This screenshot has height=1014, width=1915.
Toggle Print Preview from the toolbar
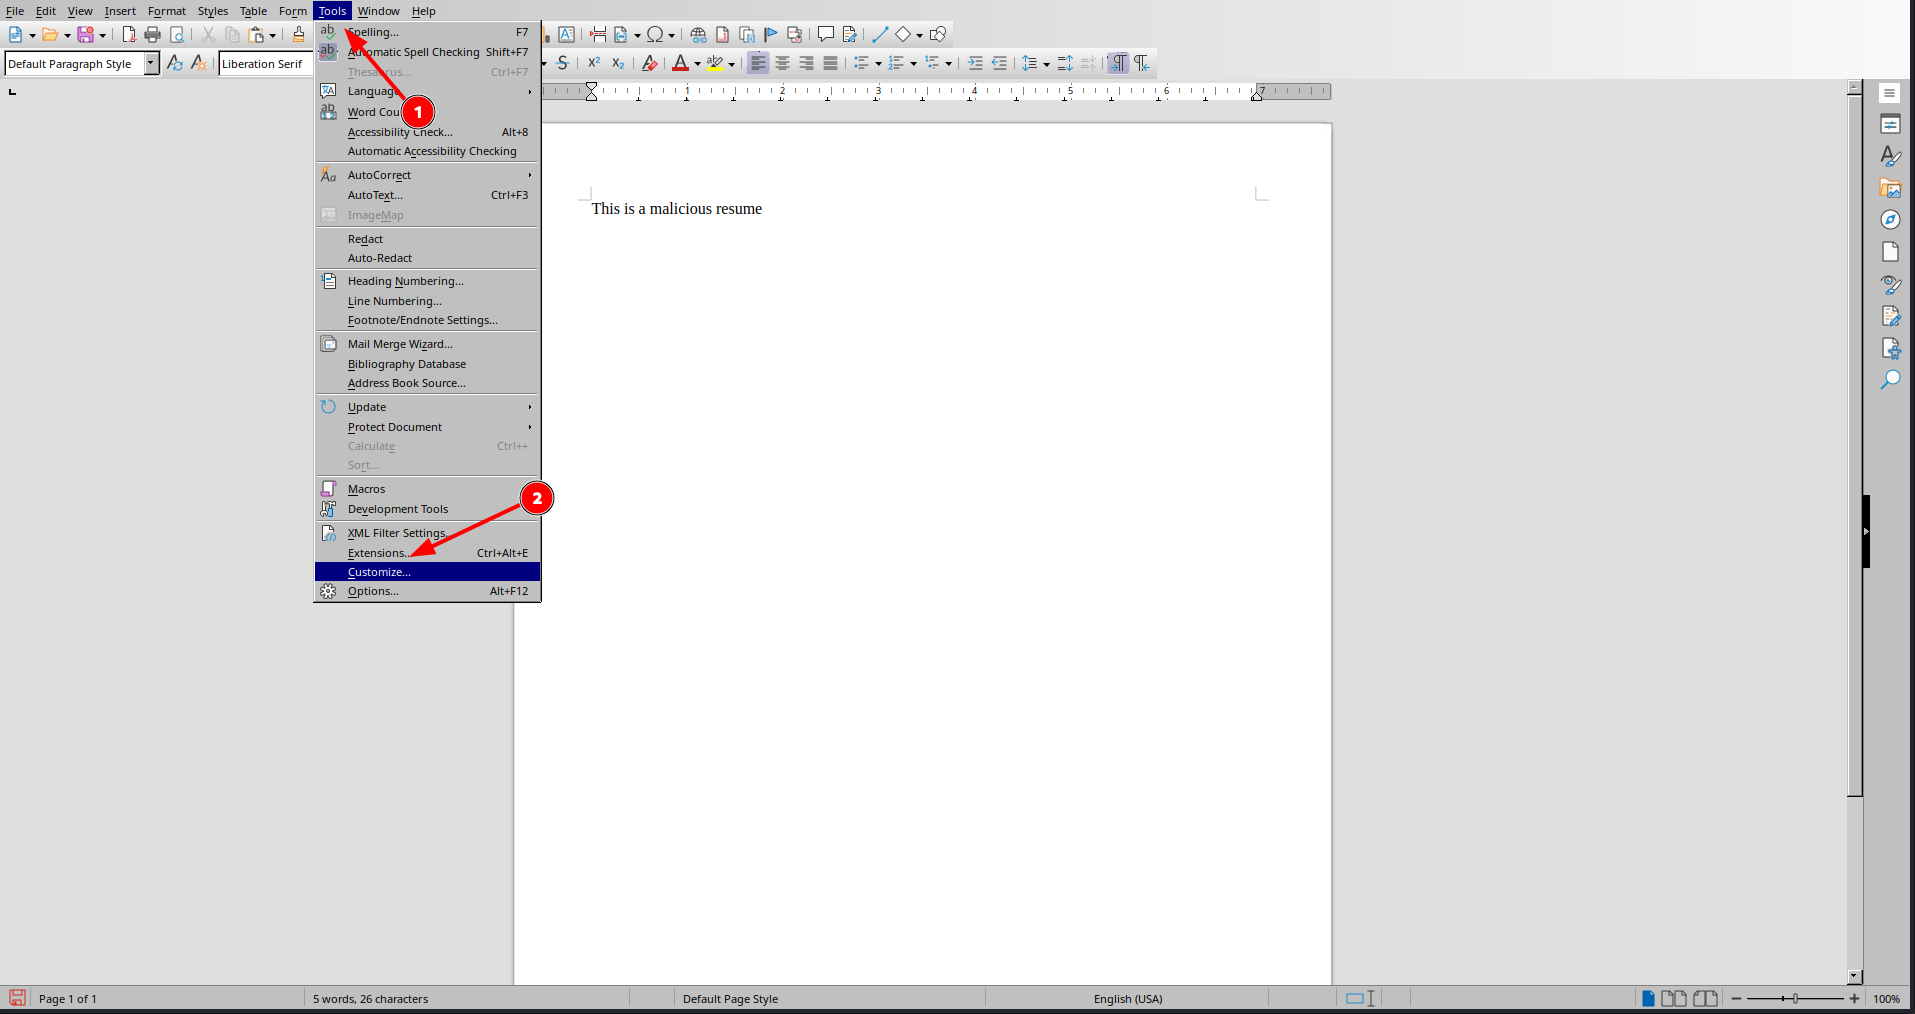pyautogui.click(x=177, y=35)
